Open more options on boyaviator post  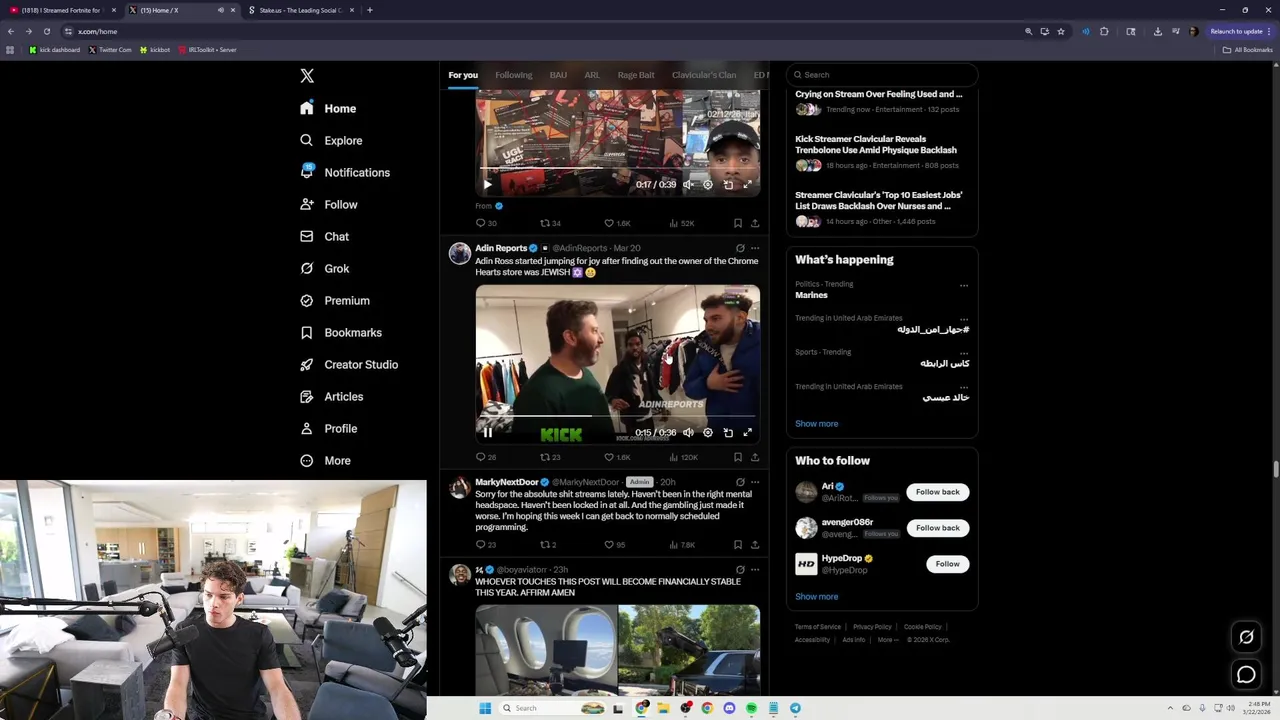coord(755,570)
